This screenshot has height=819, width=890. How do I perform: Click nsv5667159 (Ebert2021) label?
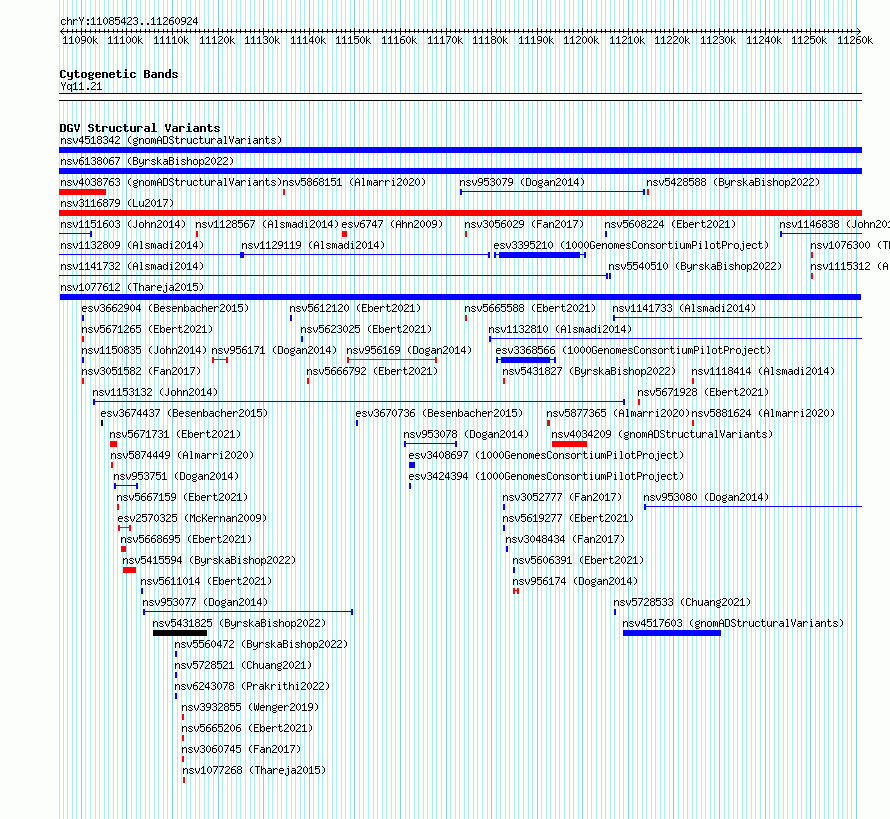tap(182, 497)
